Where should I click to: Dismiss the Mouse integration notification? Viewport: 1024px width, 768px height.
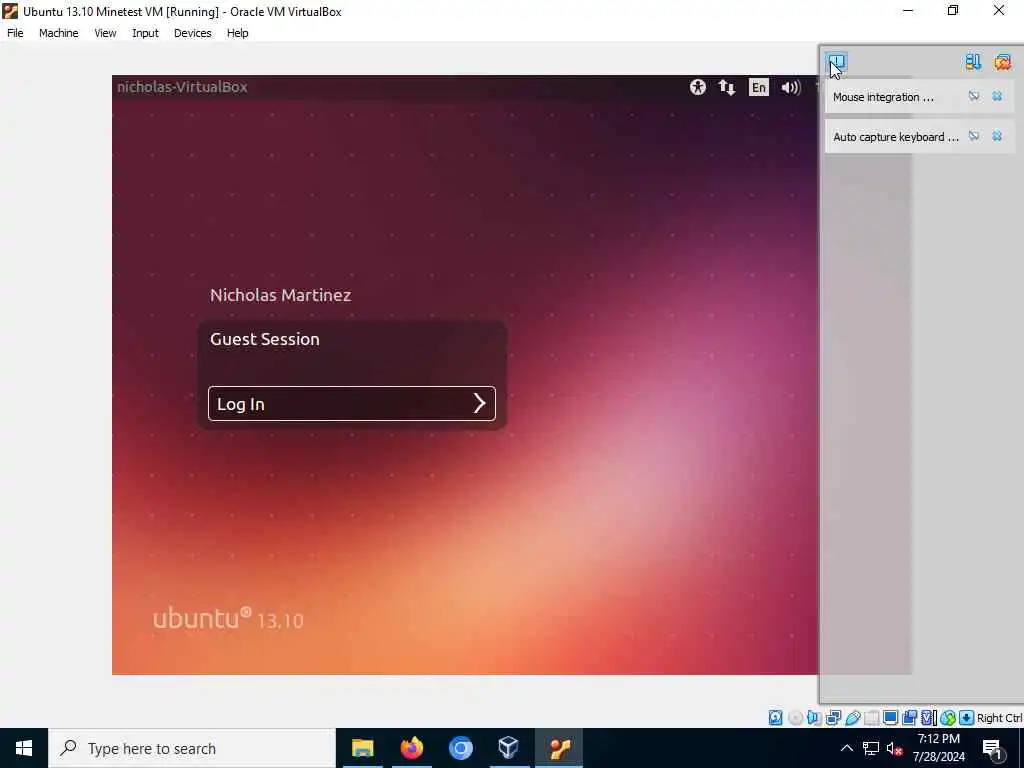[x=997, y=97]
